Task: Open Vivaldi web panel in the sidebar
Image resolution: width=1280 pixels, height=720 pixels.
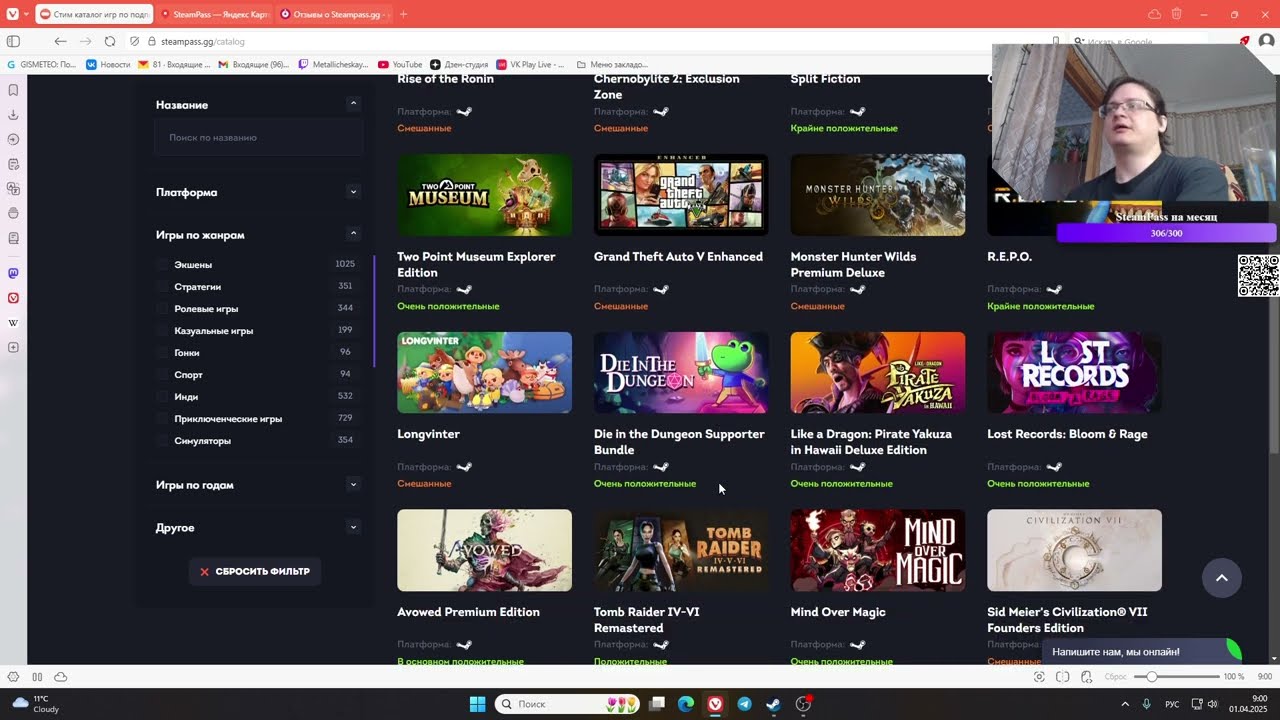Action: 13,298
